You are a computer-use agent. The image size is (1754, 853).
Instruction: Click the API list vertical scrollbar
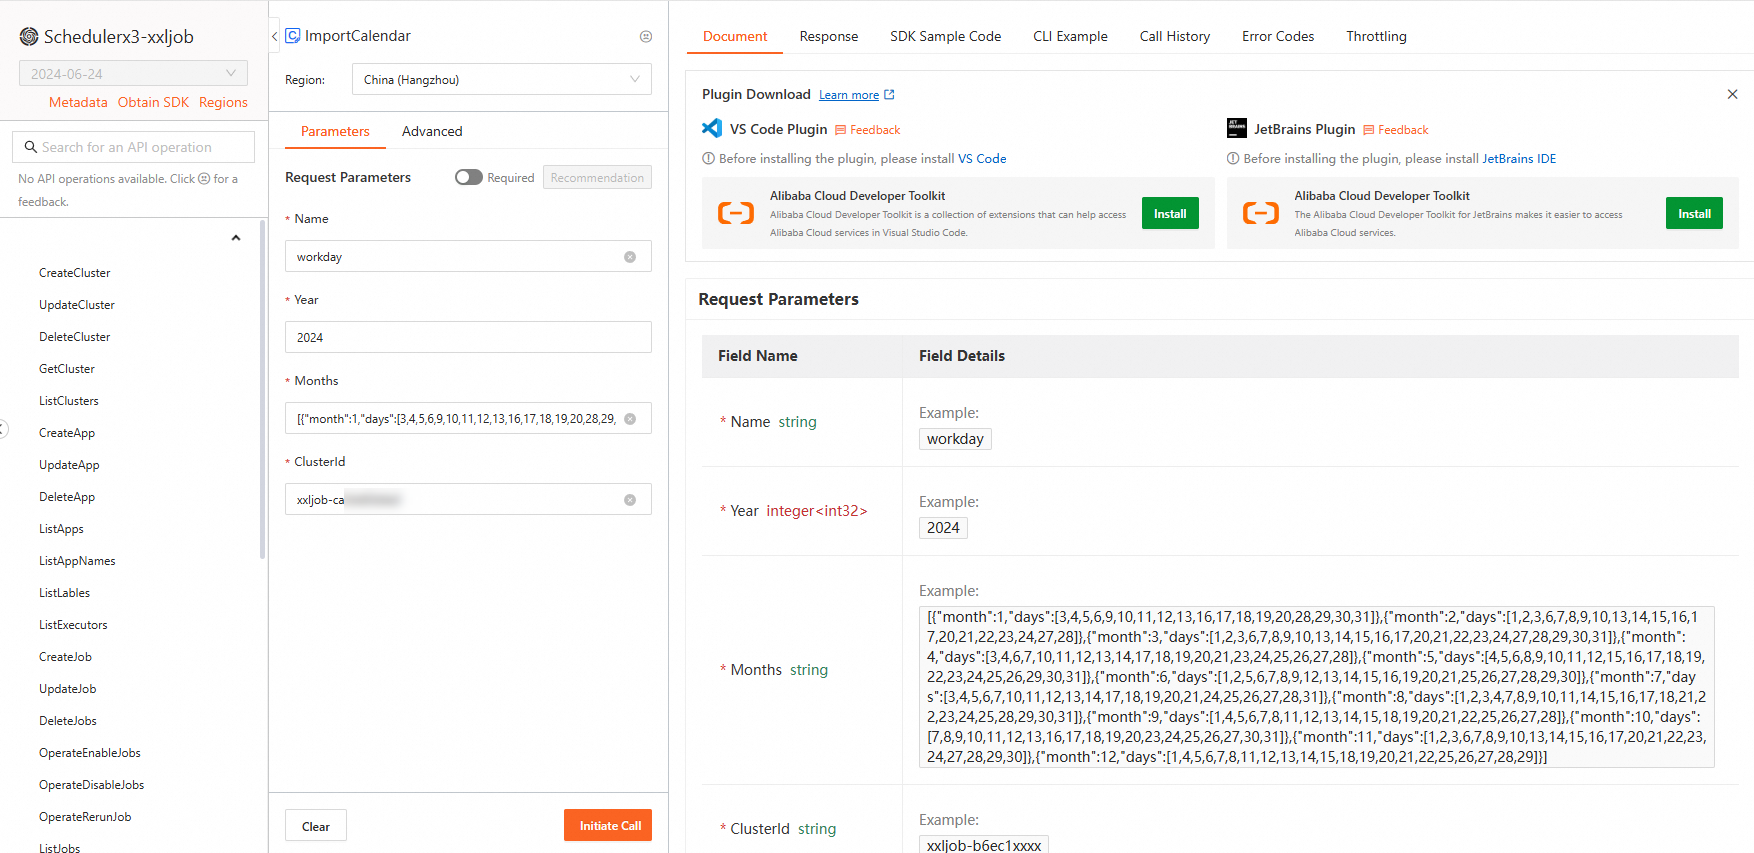[x=263, y=390]
